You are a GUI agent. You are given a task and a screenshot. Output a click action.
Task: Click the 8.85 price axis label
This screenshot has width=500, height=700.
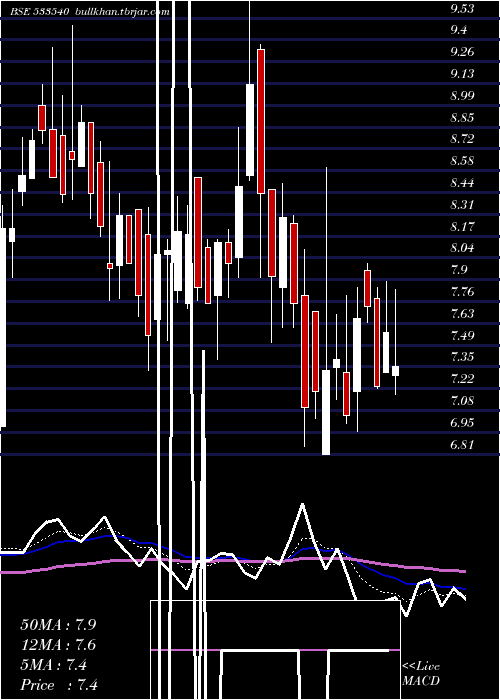(x=462, y=117)
